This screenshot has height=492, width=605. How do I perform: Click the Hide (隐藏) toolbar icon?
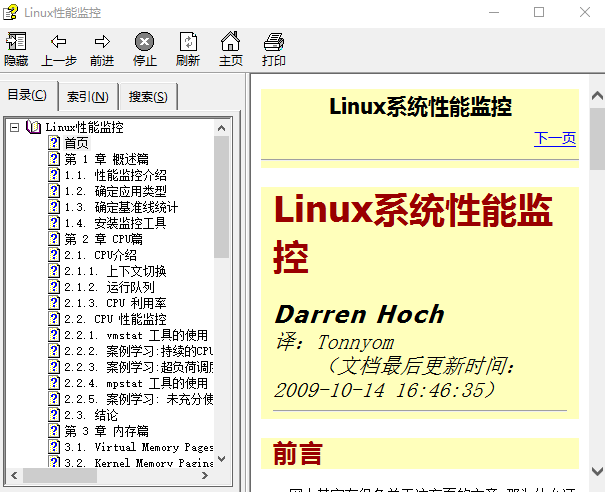coord(16,48)
